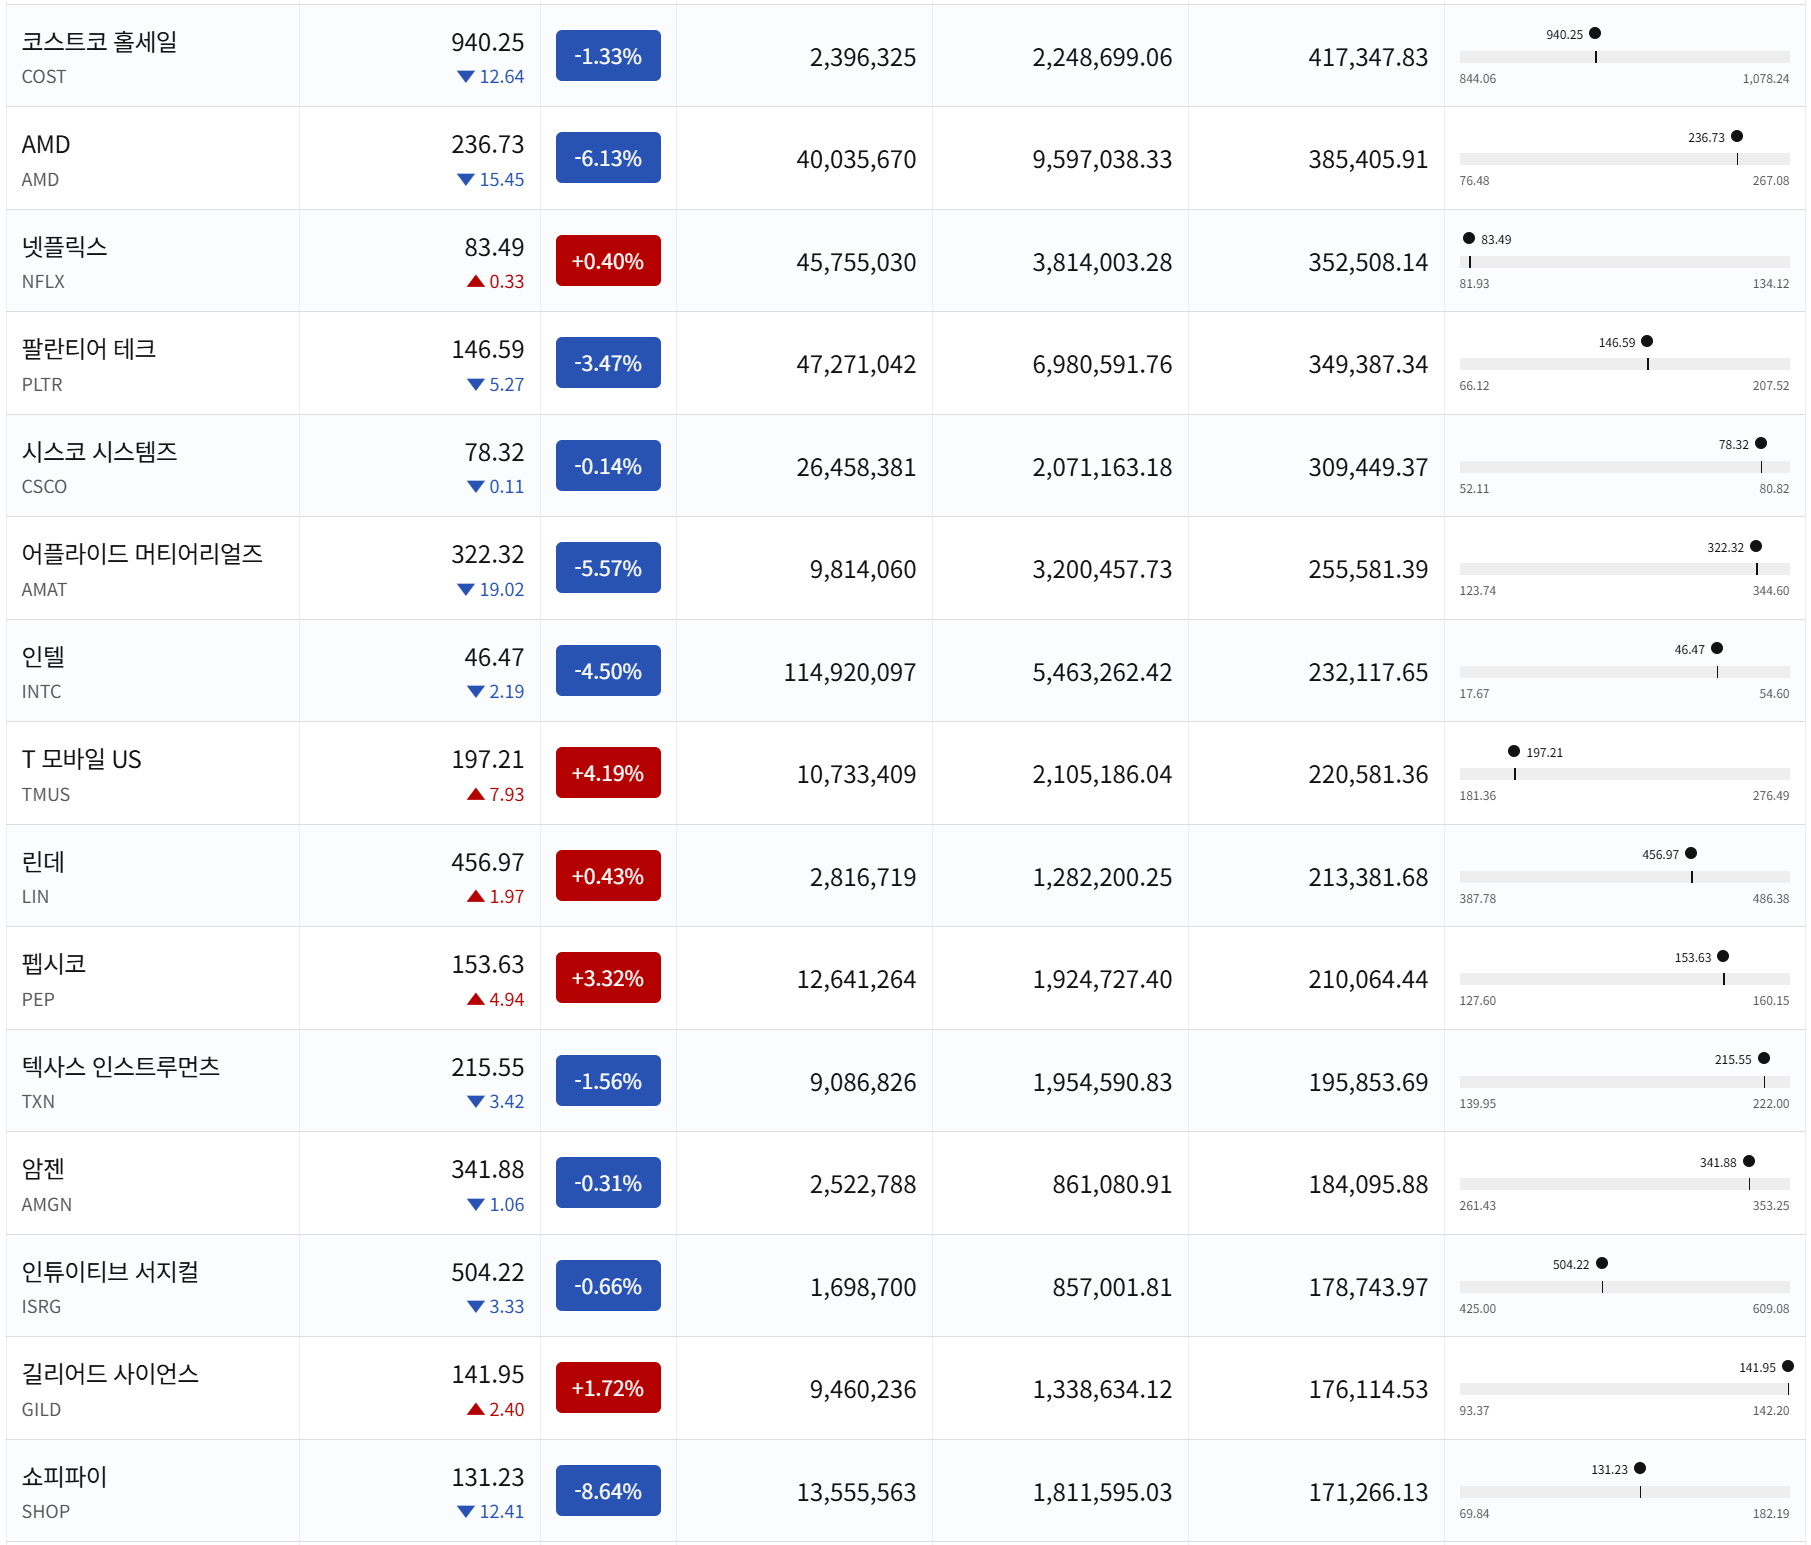The width and height of the screenshot is (1811, 1545).
Task: Select the T 모바일 US stock name
Action: [82, 759]
